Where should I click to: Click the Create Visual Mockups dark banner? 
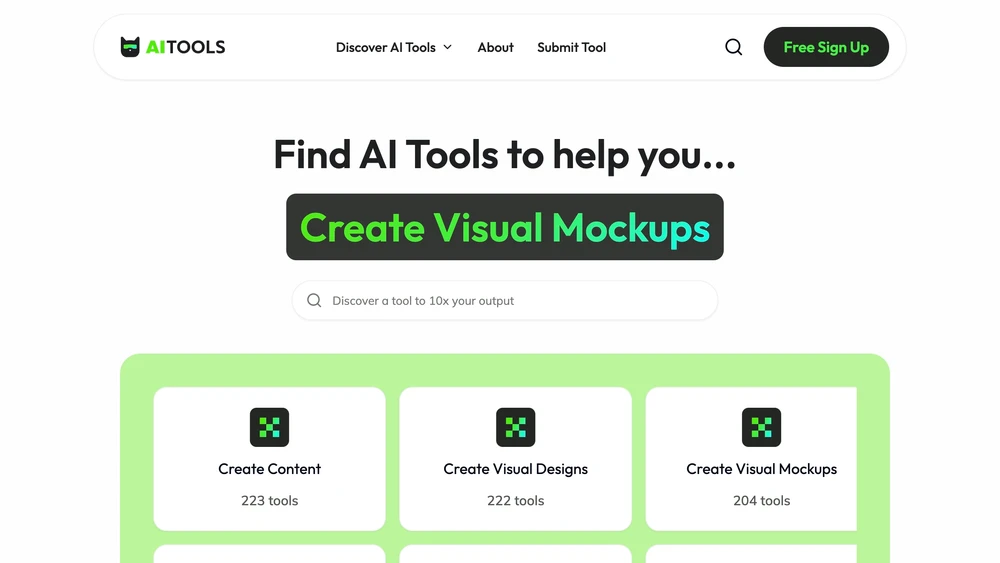tap(504, 227)
